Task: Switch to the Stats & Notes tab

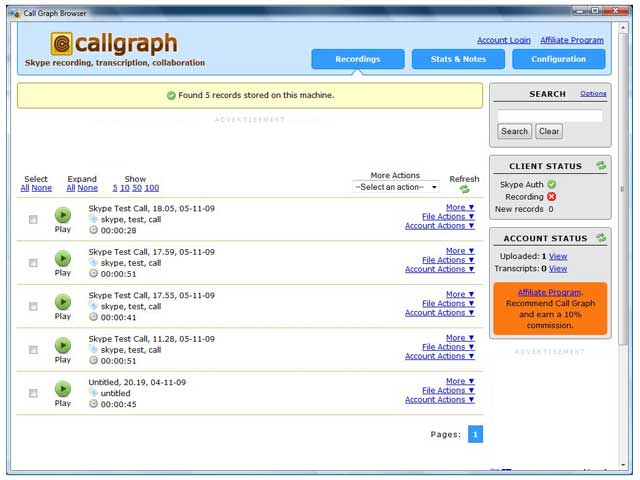Action: click(x=458, y=59)
